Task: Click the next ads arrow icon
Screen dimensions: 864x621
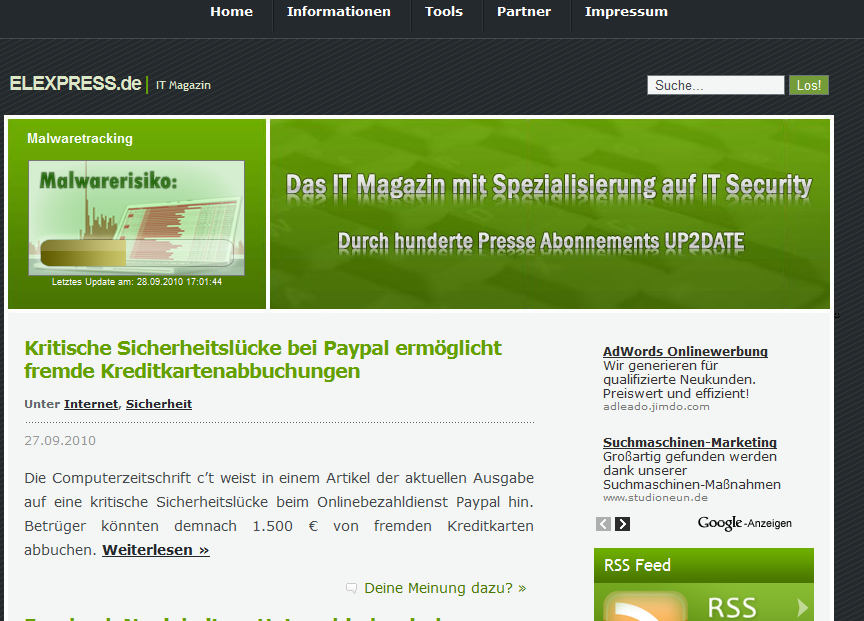Action: pos(622,524)
